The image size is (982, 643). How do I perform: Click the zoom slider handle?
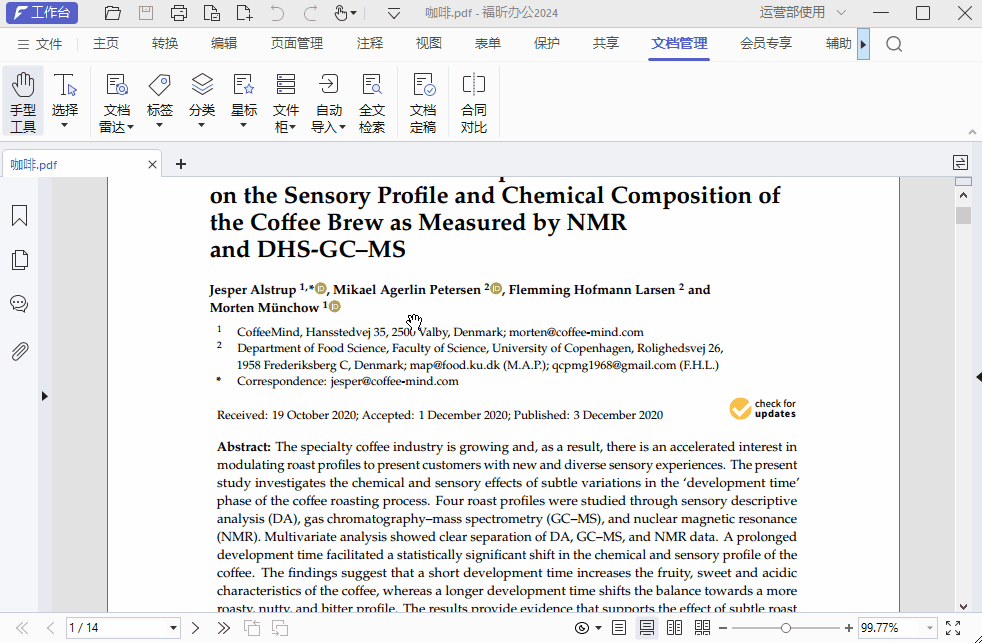point(786,628)
